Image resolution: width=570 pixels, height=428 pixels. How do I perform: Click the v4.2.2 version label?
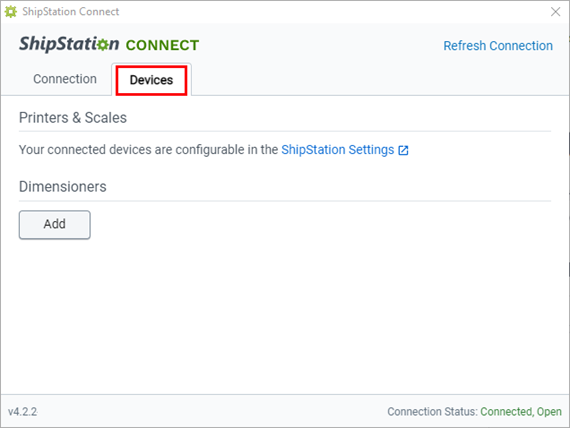pyautogui.click(x=23, y=412)
